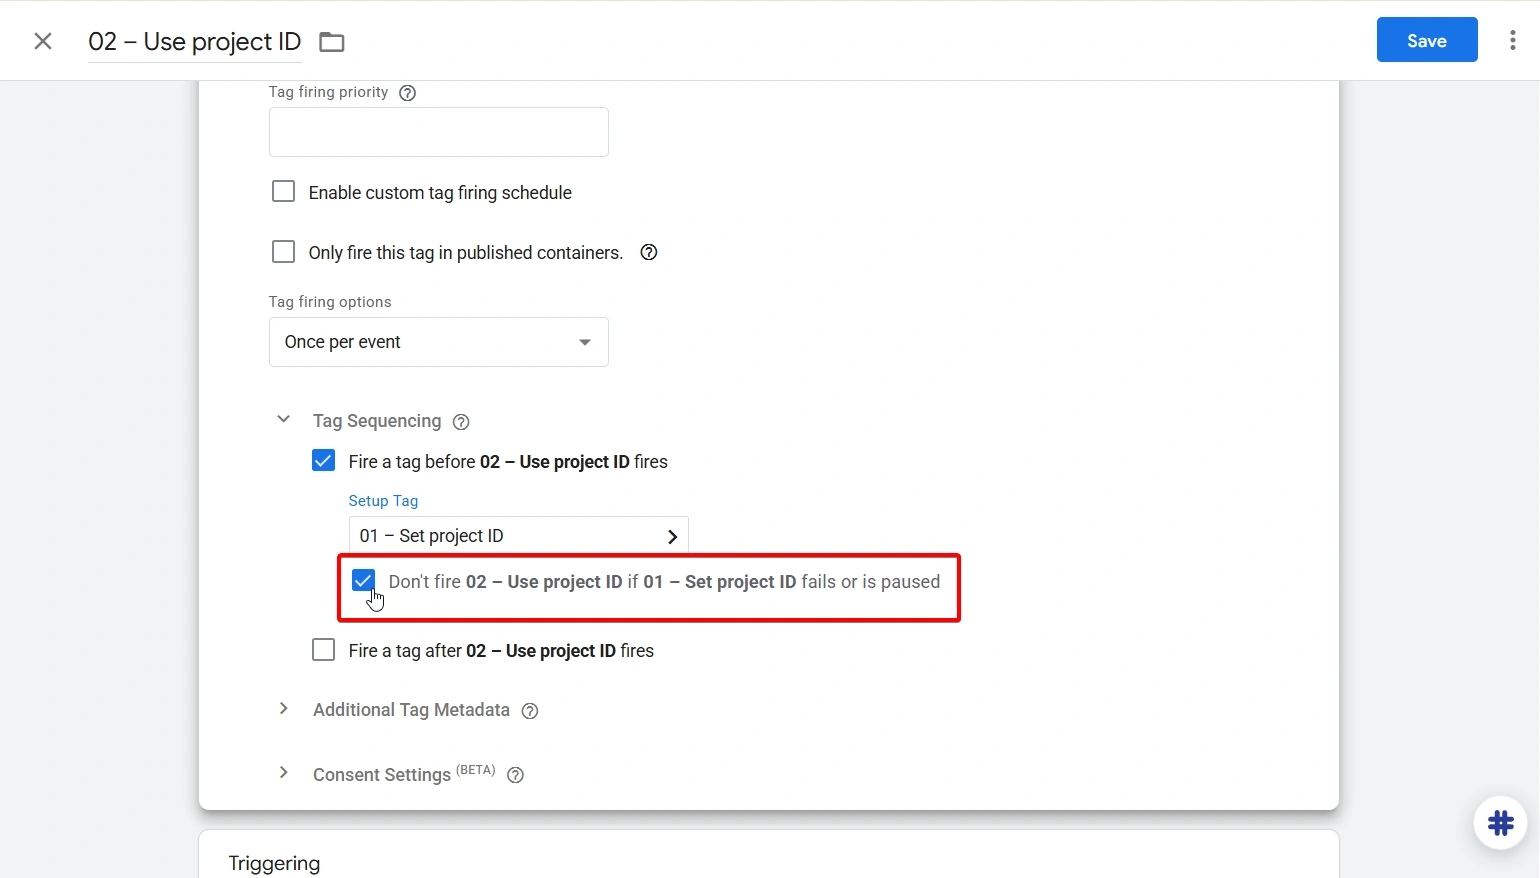Image resolution: width=1540 pixels, height=878 pixels.
Task: Open help icon beside Consent Settings
Action: (515, 775)
